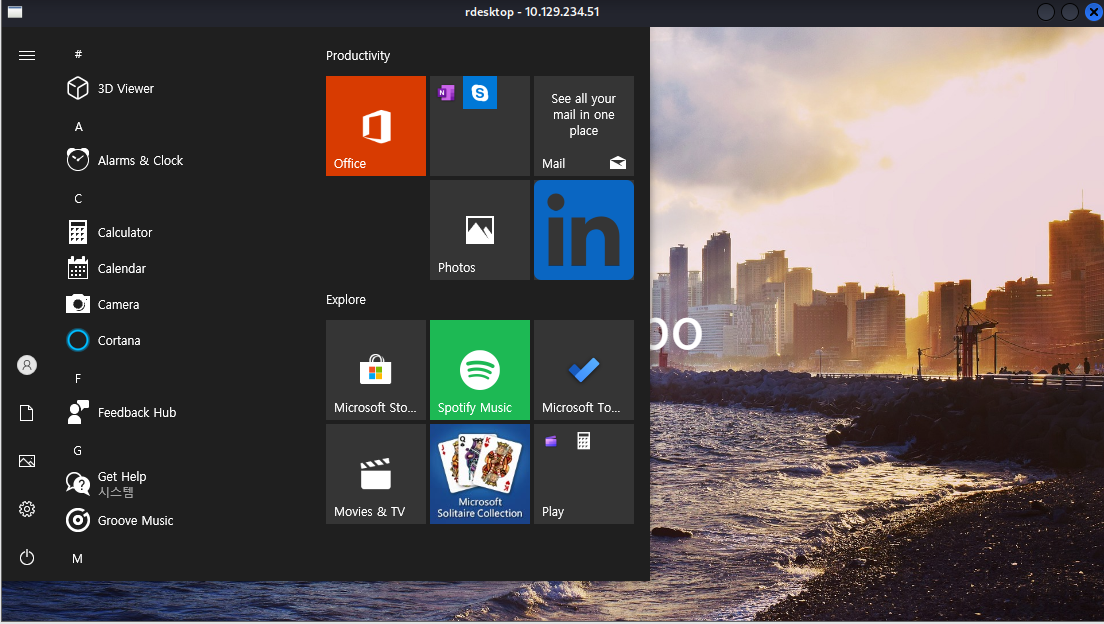Open the Microsoft To Do tile

coord(584,370)
